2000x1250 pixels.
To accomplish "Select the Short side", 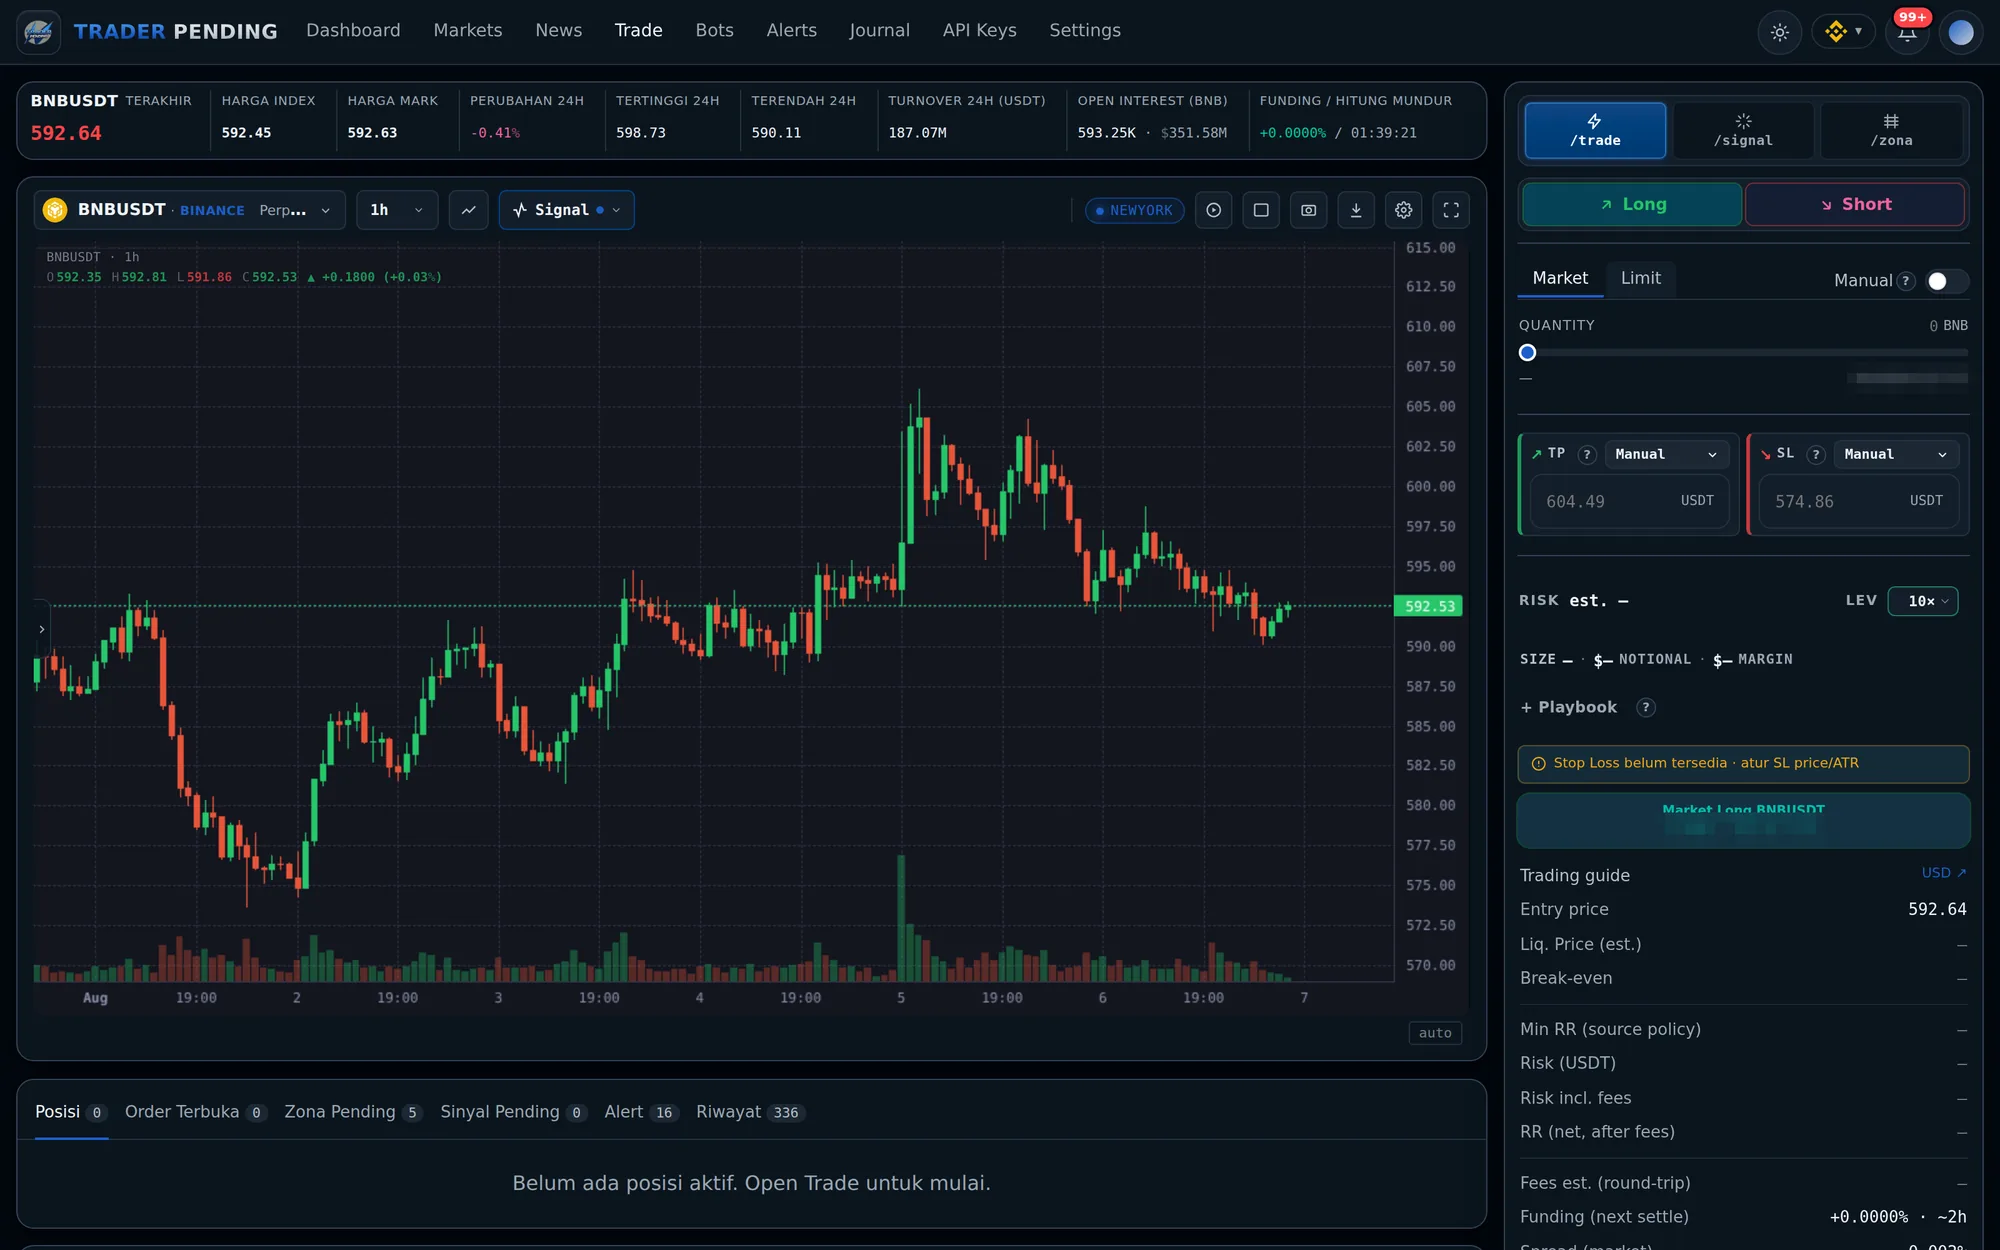I will coord(1855,204).
